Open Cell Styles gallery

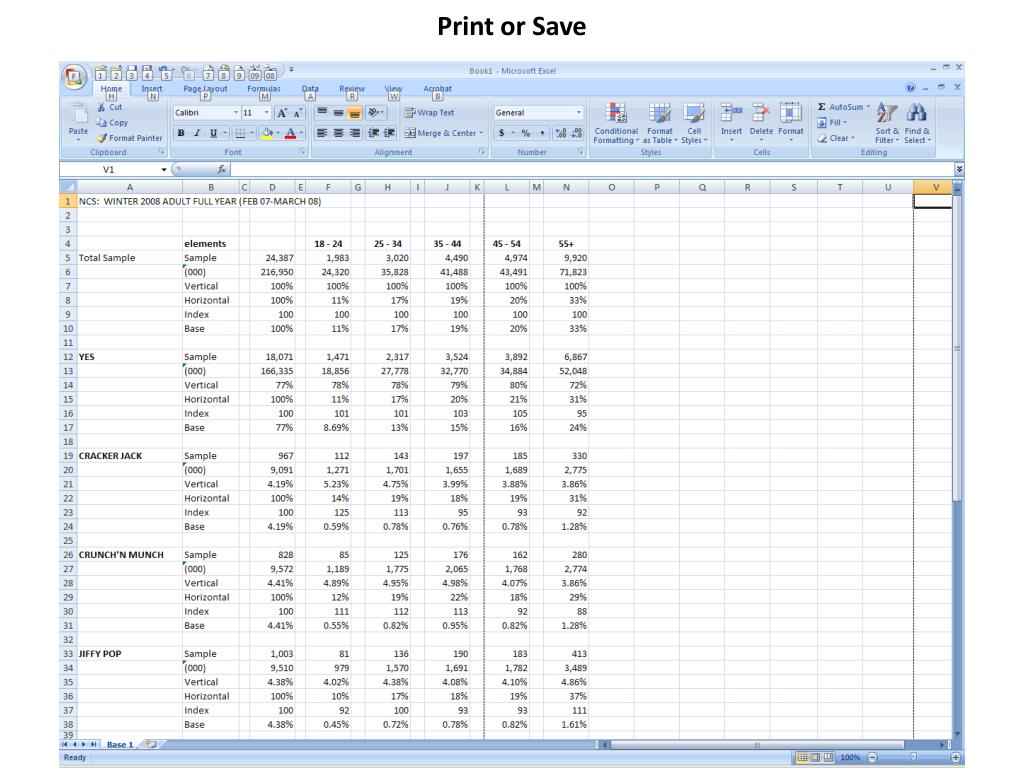coord(694,123)
